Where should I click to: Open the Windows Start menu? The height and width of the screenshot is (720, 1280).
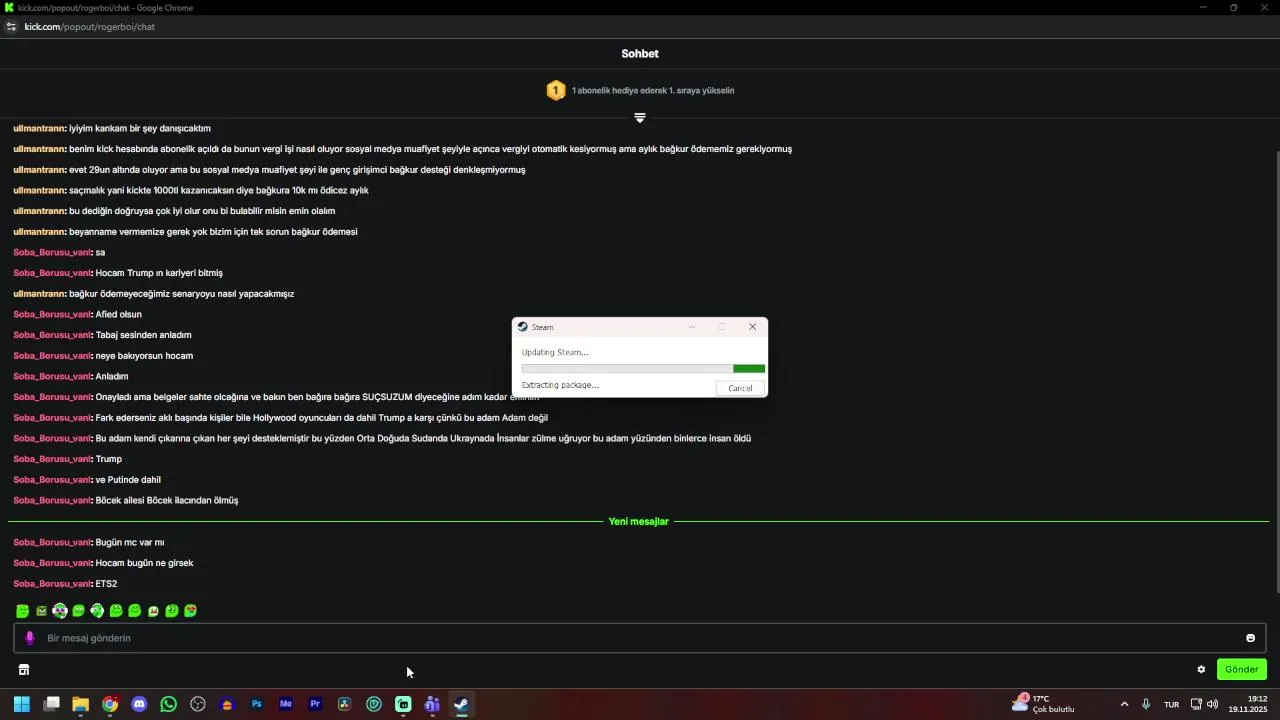click(21, 704)
